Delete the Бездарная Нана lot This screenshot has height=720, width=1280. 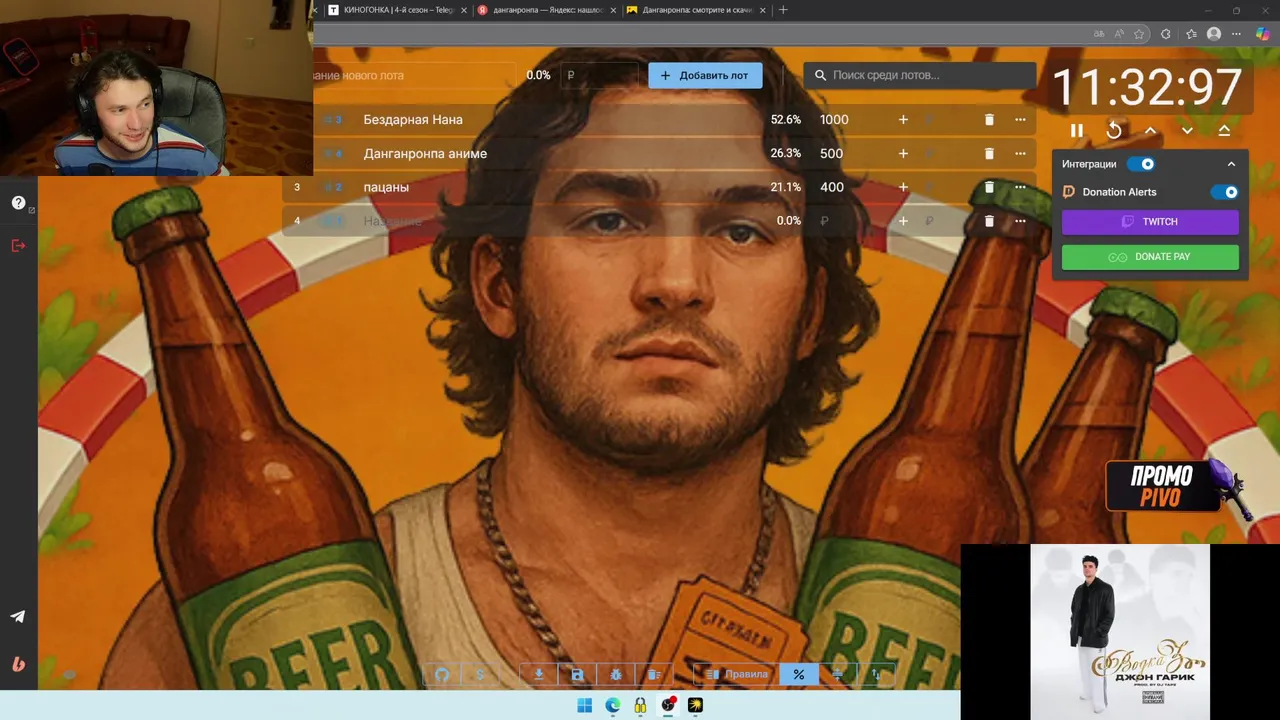pyautogui.click(x=989, y=119)
